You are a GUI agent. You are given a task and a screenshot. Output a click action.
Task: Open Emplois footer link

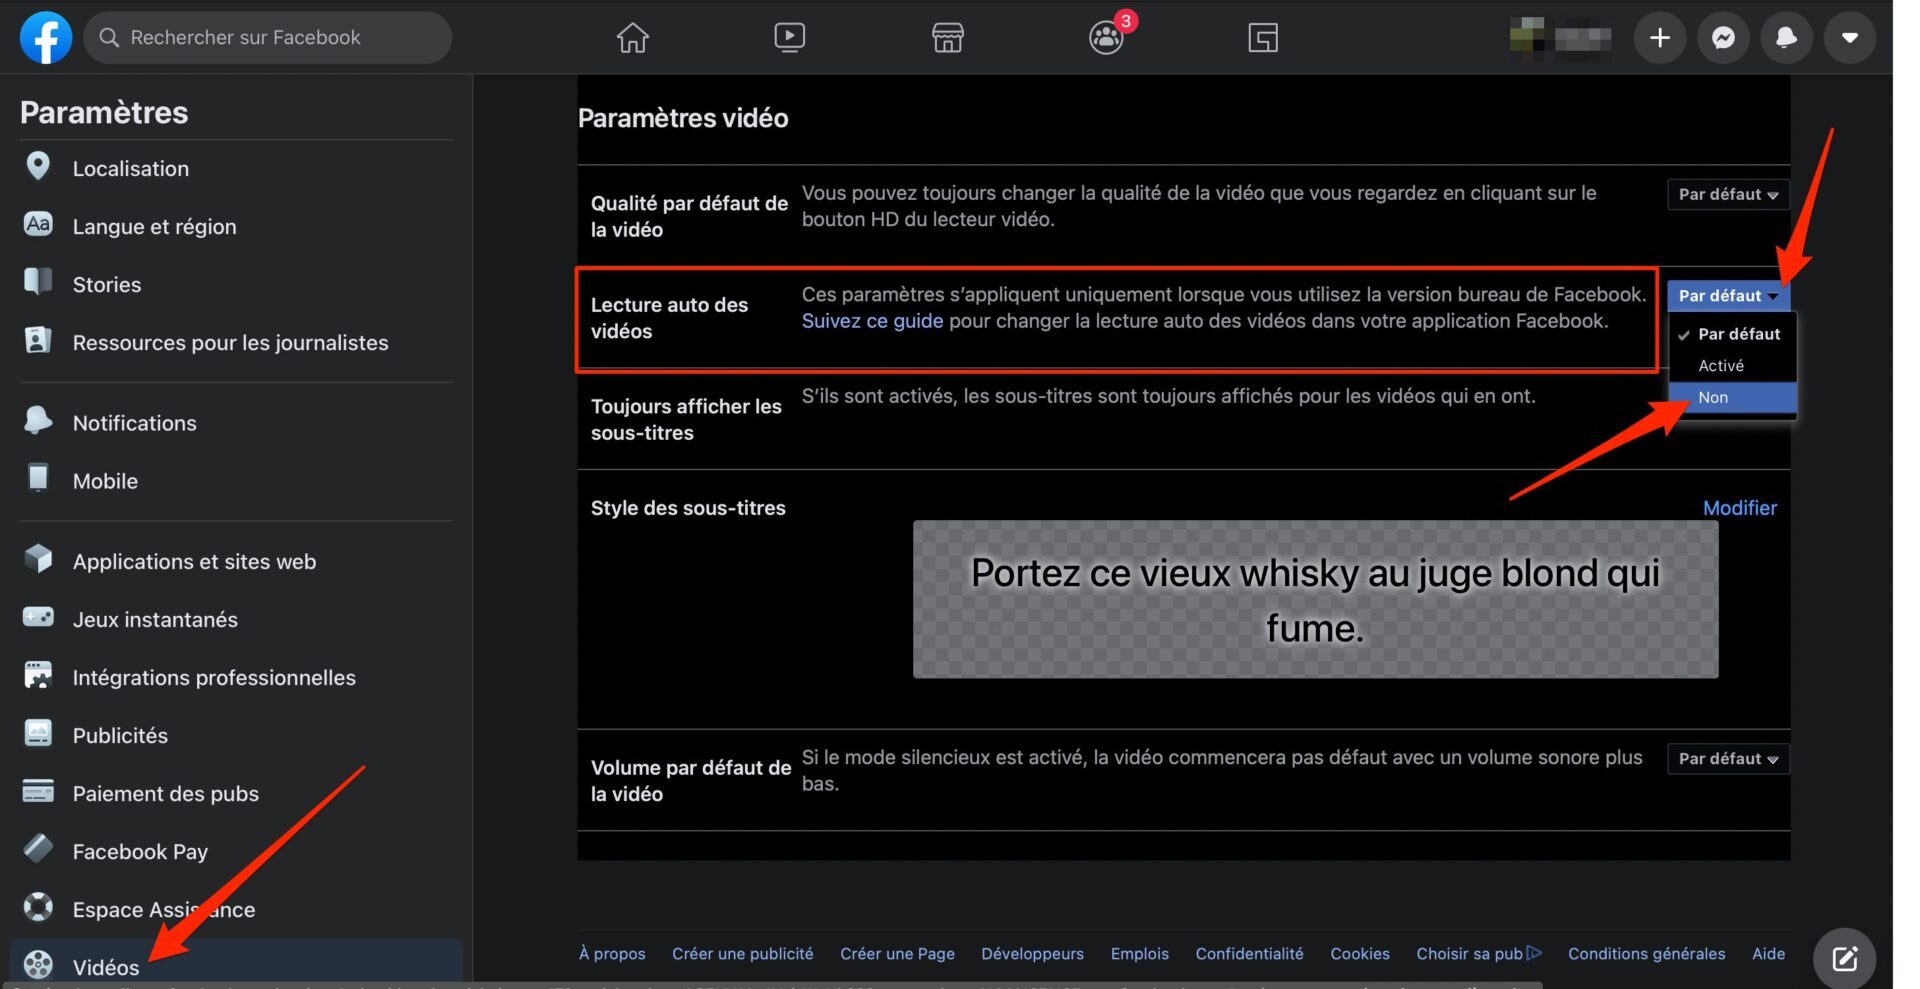click(1139, 954)
